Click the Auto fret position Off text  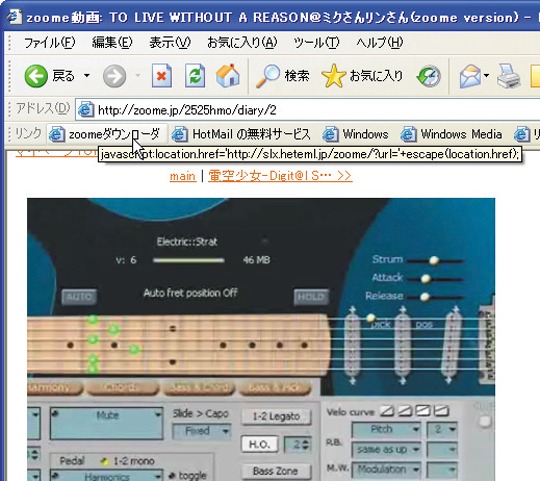tap(190, 293)
